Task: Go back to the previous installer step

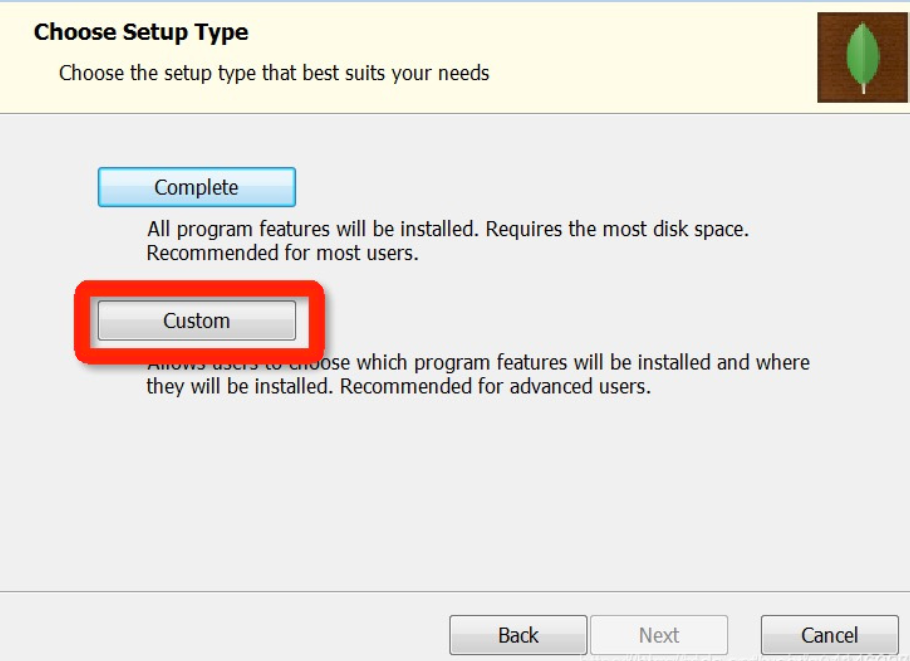Action: click(x=517, y=635)
